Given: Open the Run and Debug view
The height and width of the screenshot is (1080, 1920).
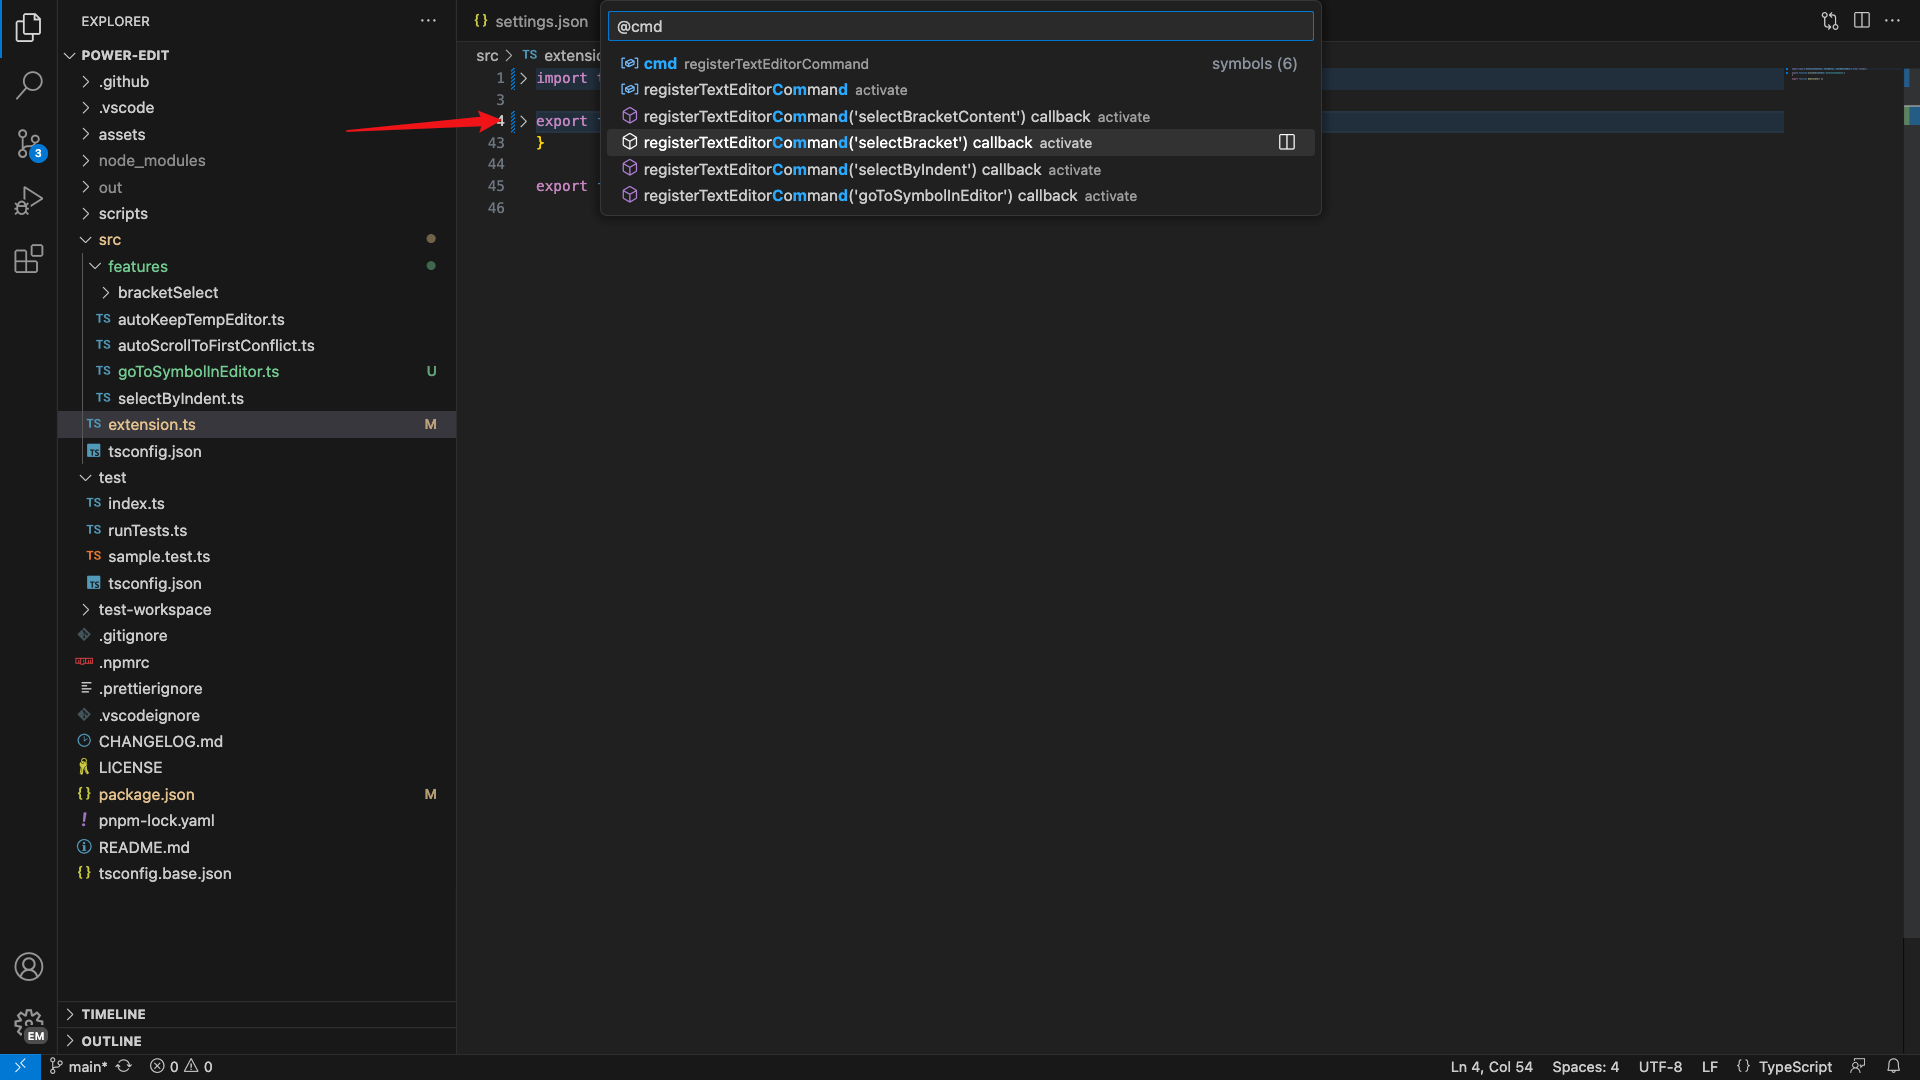Looking at the screenshot, I should click(x=29, y=200).
